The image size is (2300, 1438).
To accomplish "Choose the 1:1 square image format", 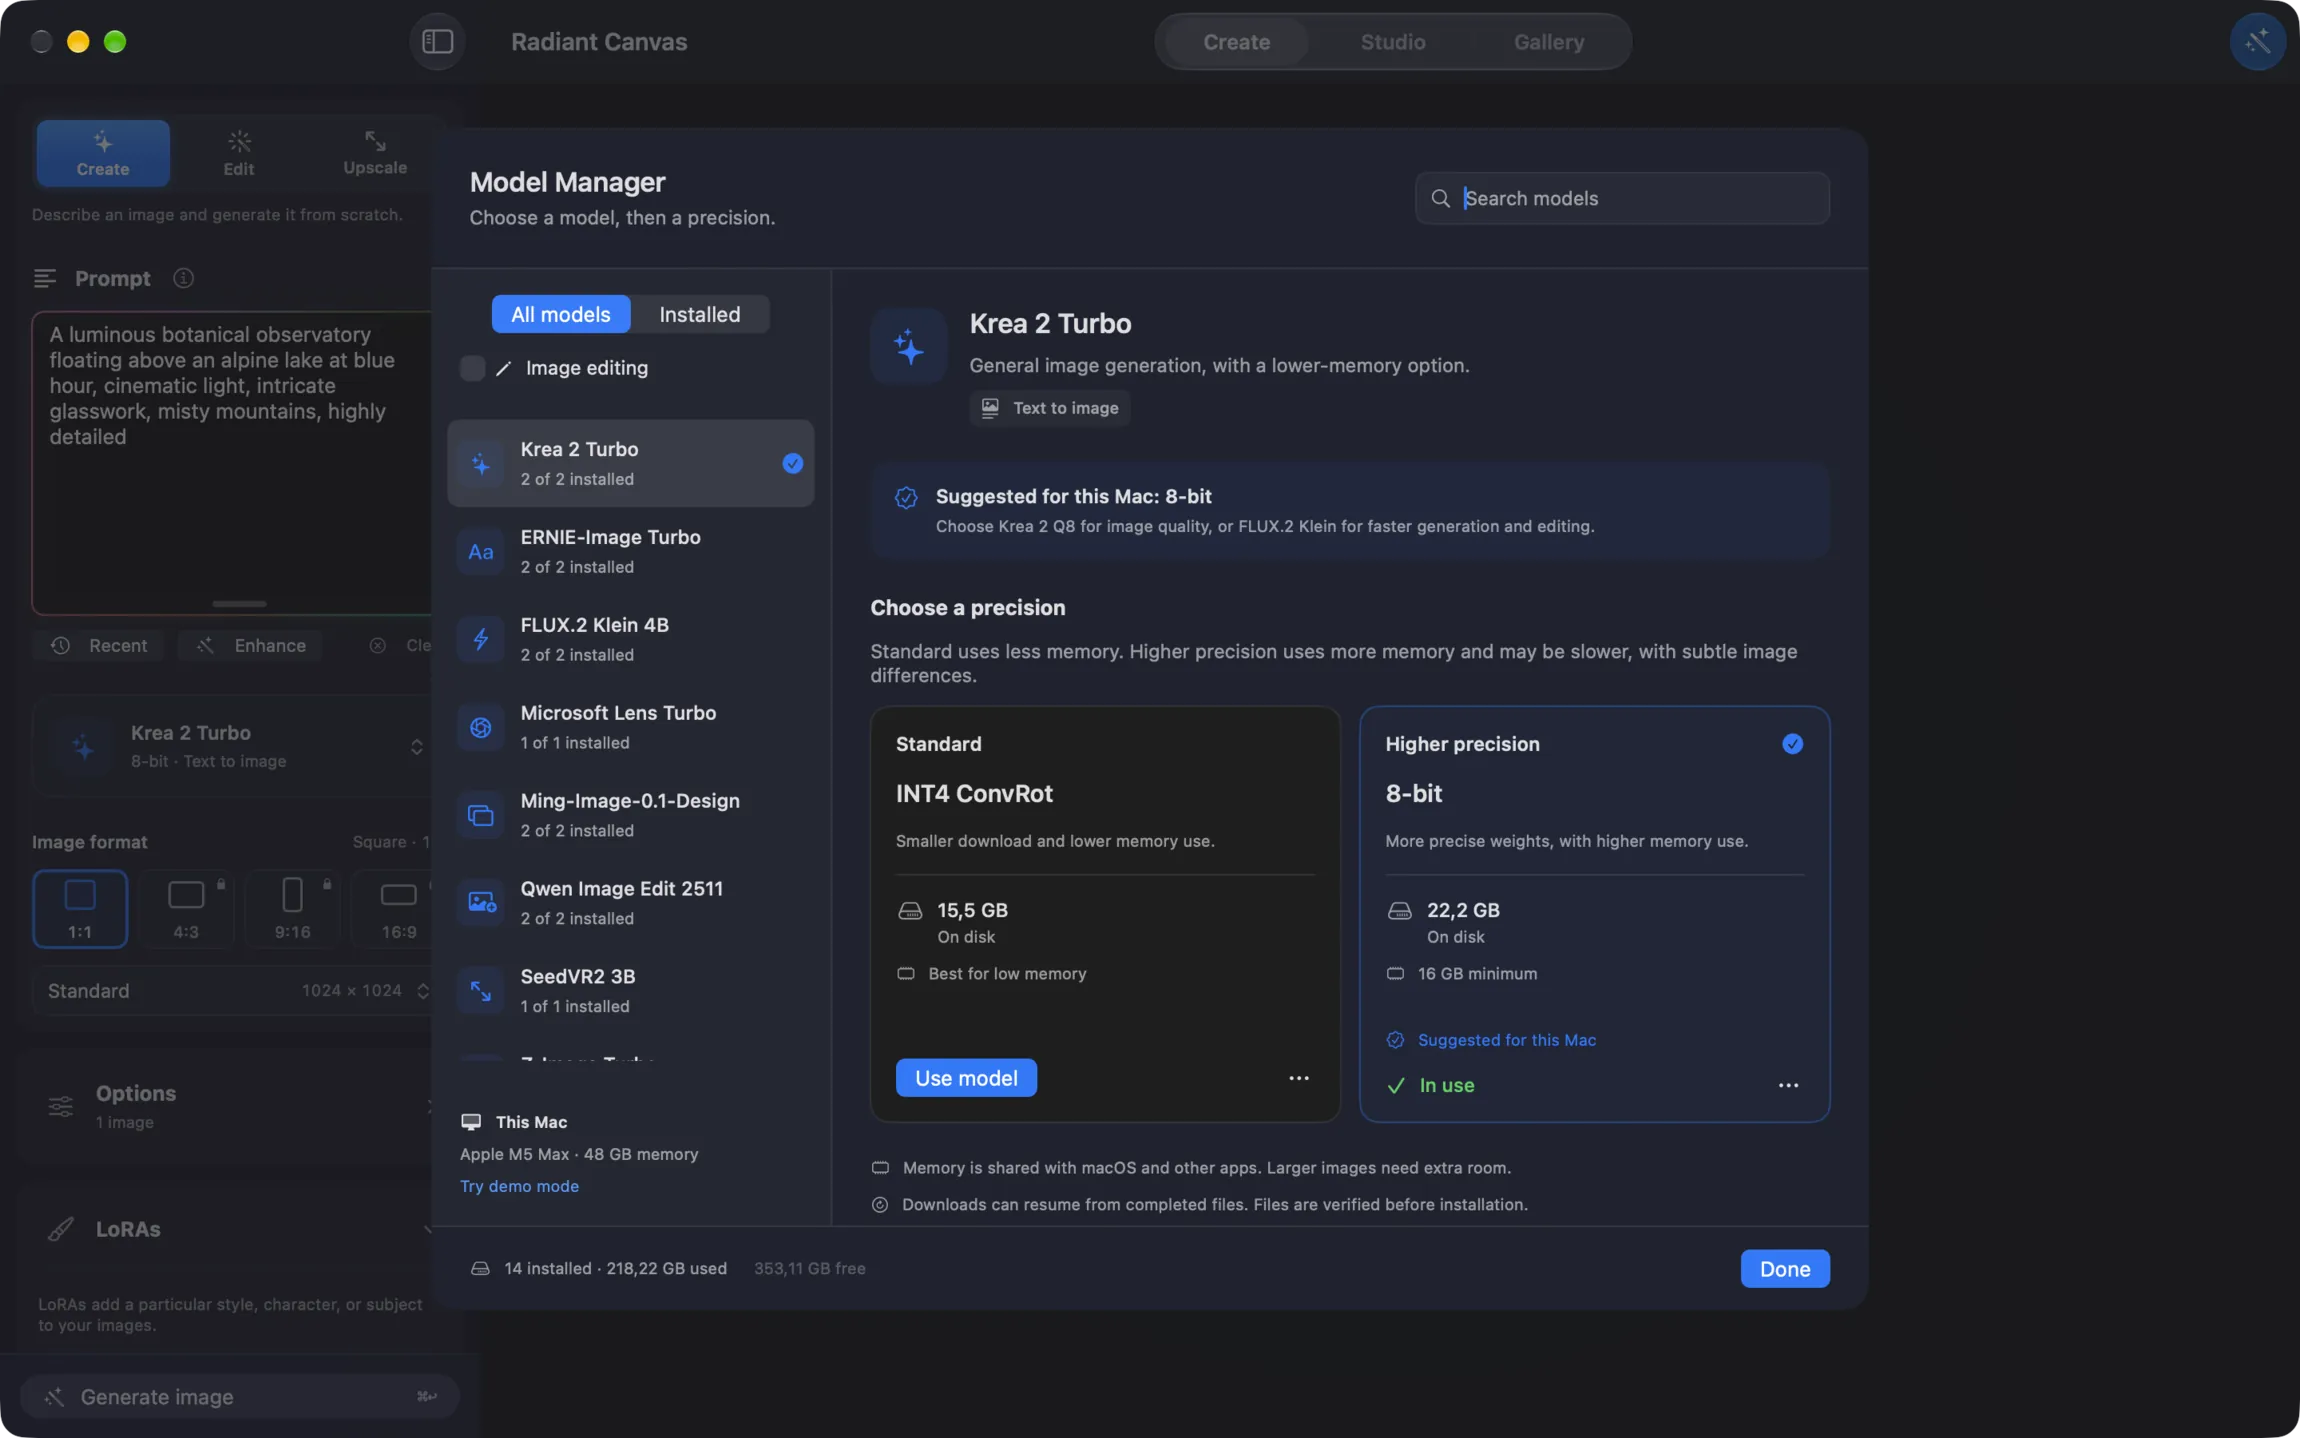I will [x=80, y=908].
